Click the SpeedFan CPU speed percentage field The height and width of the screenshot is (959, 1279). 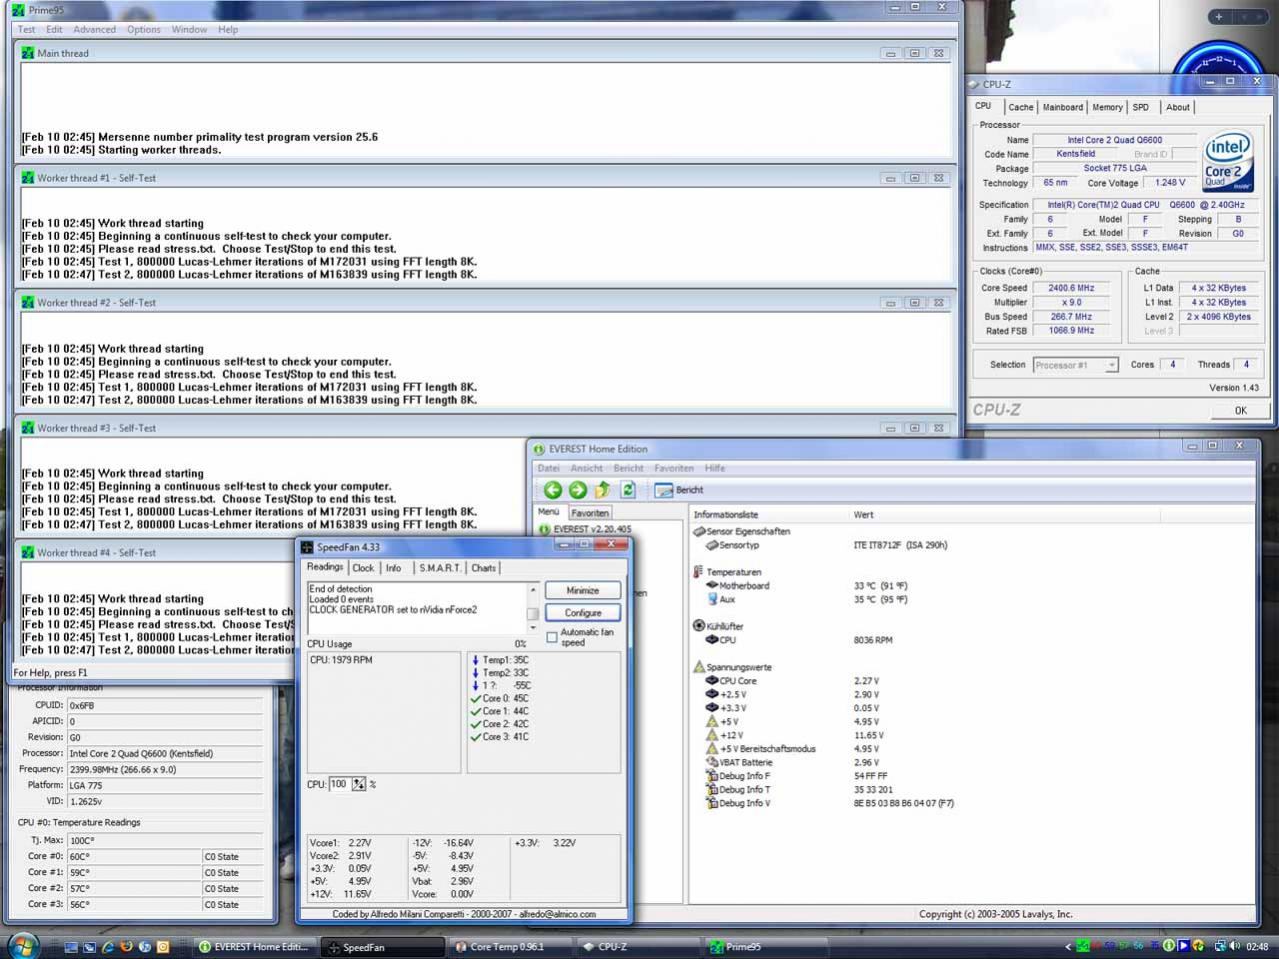339,784
